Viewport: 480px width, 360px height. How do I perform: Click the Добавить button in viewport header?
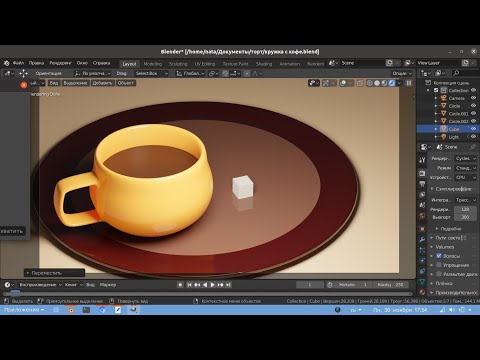coord(102,83)
